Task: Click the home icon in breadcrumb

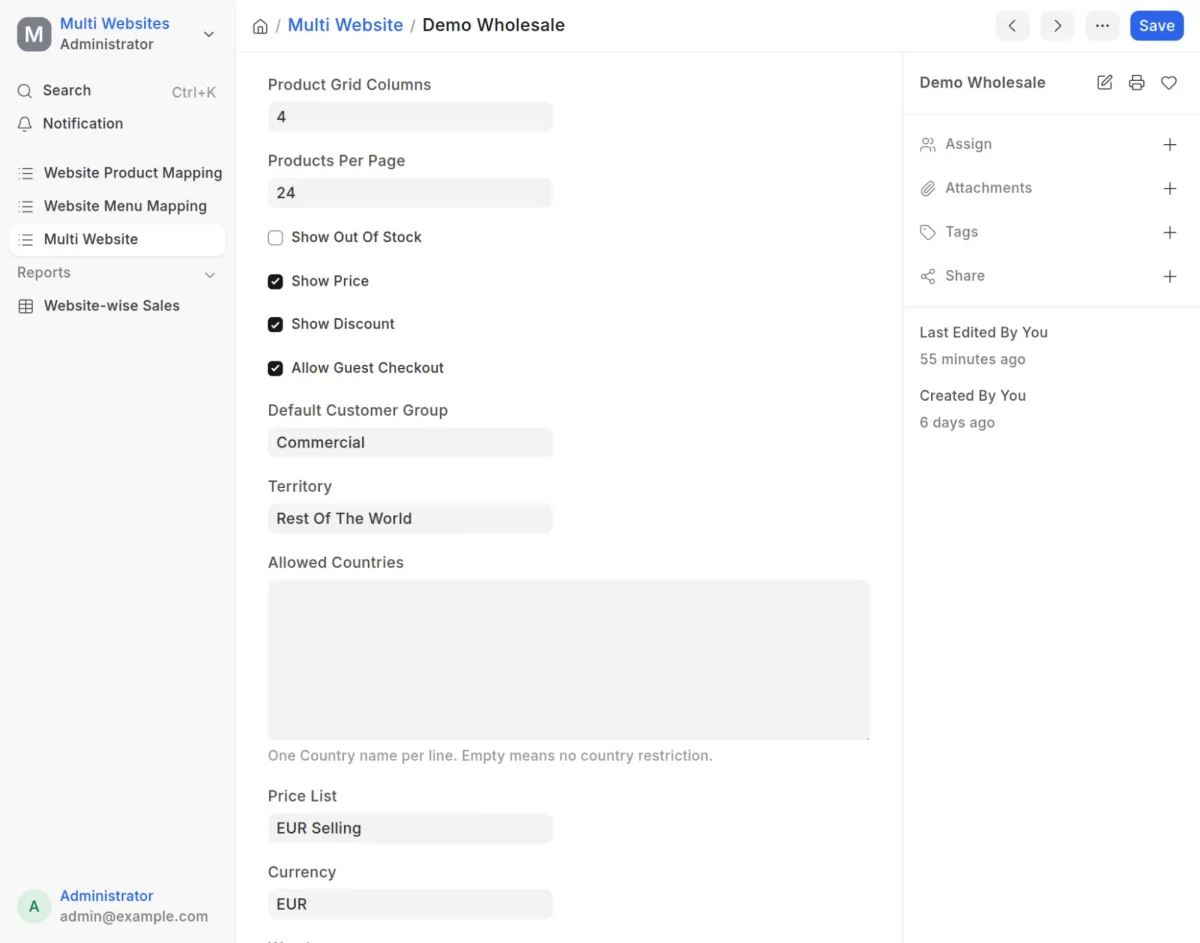Action: [260, 27]
